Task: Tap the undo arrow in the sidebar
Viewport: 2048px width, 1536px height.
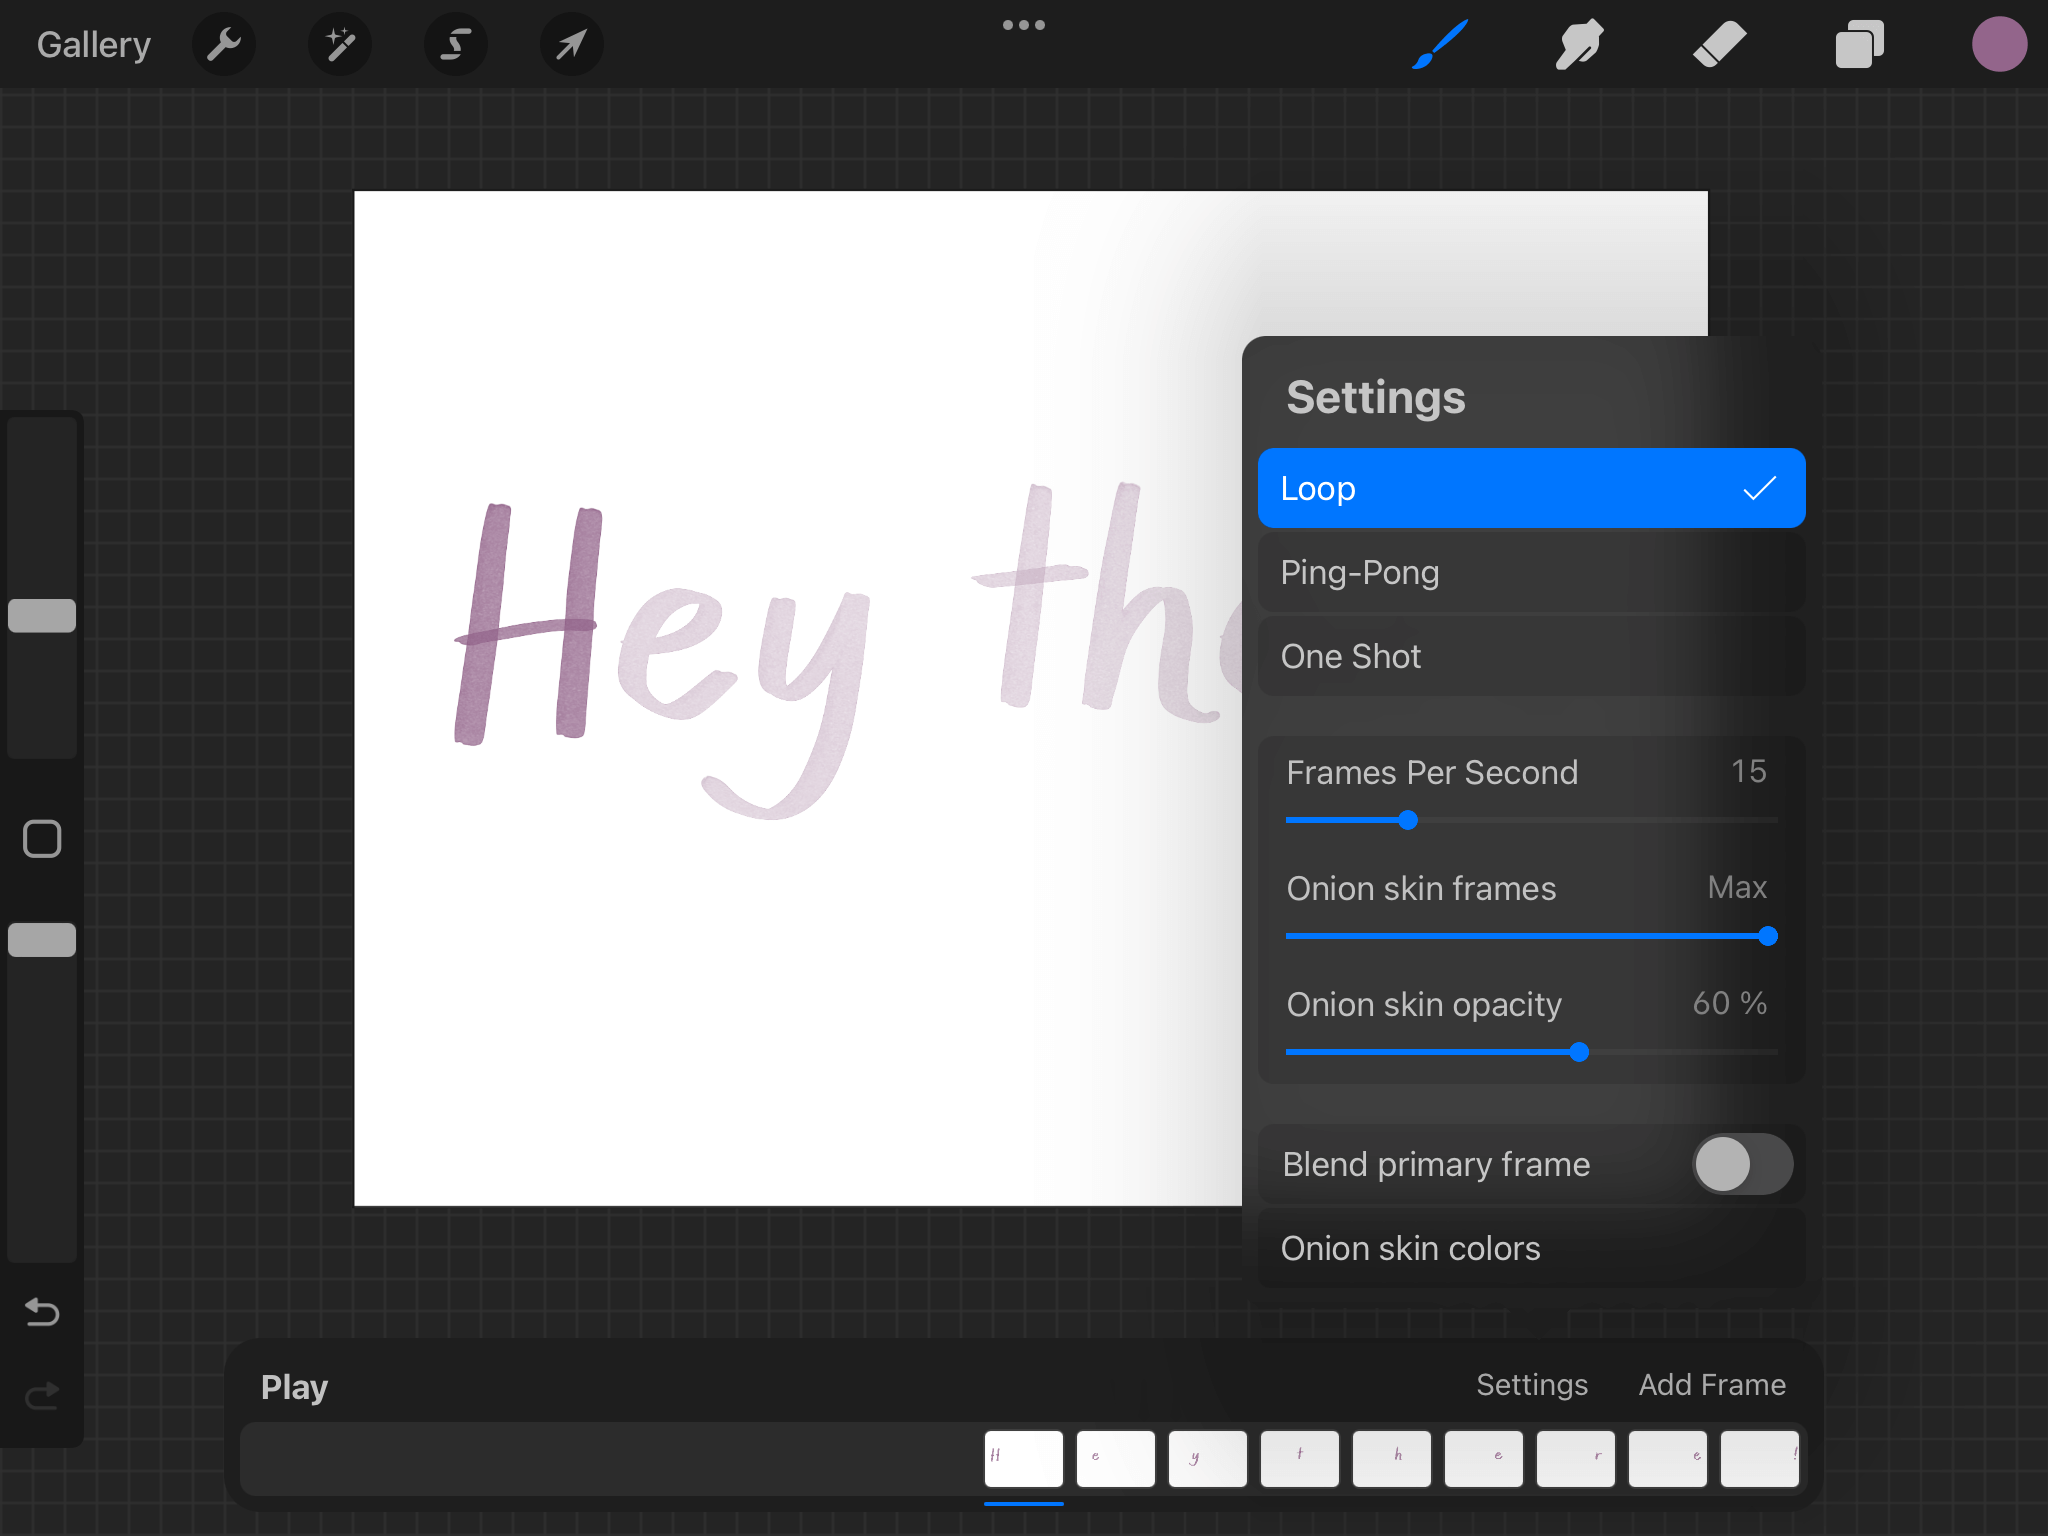Action: tap(41, 1313)
